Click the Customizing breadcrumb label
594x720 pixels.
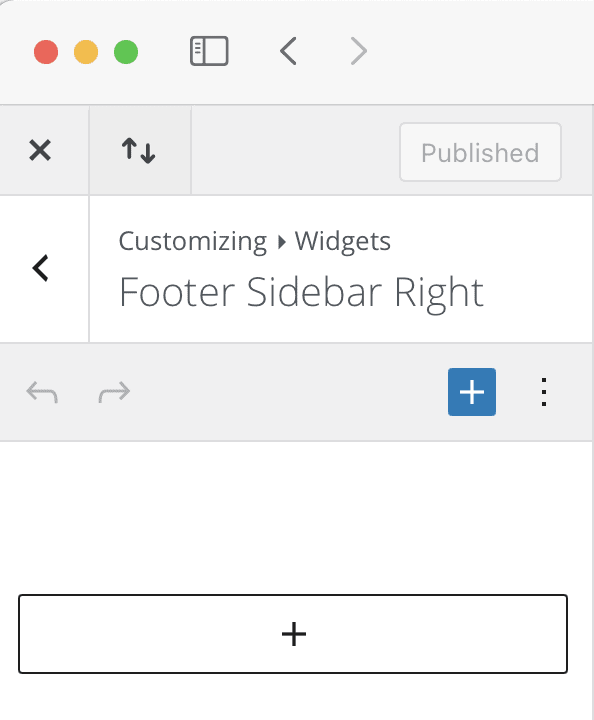[x=193, y=241]
